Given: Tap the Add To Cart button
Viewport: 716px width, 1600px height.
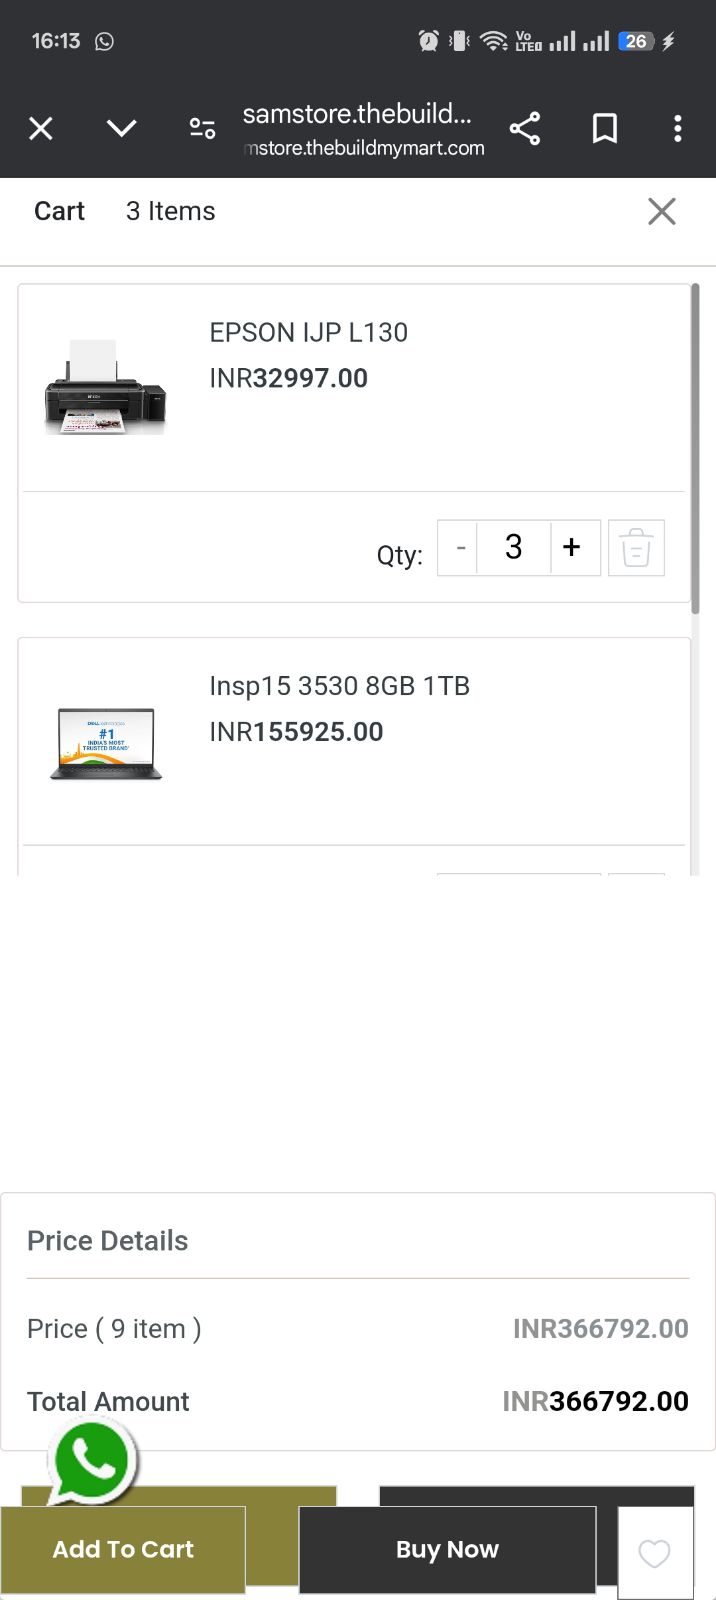Looking at the screenshot, I should [x=123, y=1549].
